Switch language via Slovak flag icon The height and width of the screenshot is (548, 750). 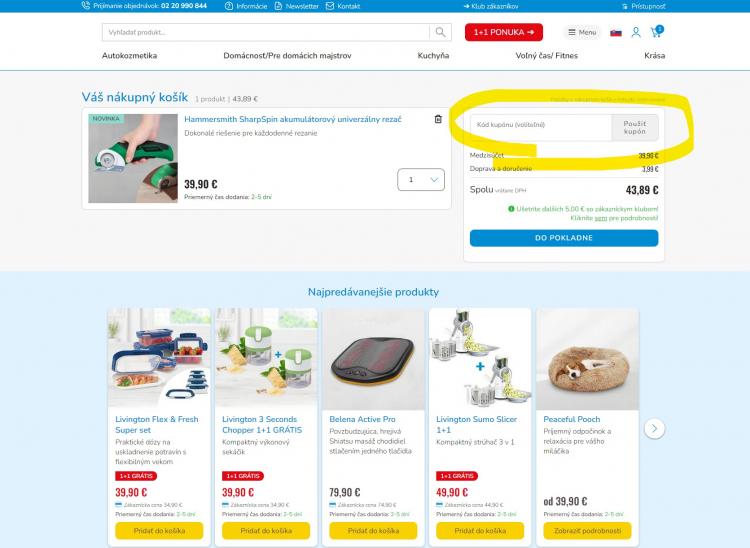(616, 33)
